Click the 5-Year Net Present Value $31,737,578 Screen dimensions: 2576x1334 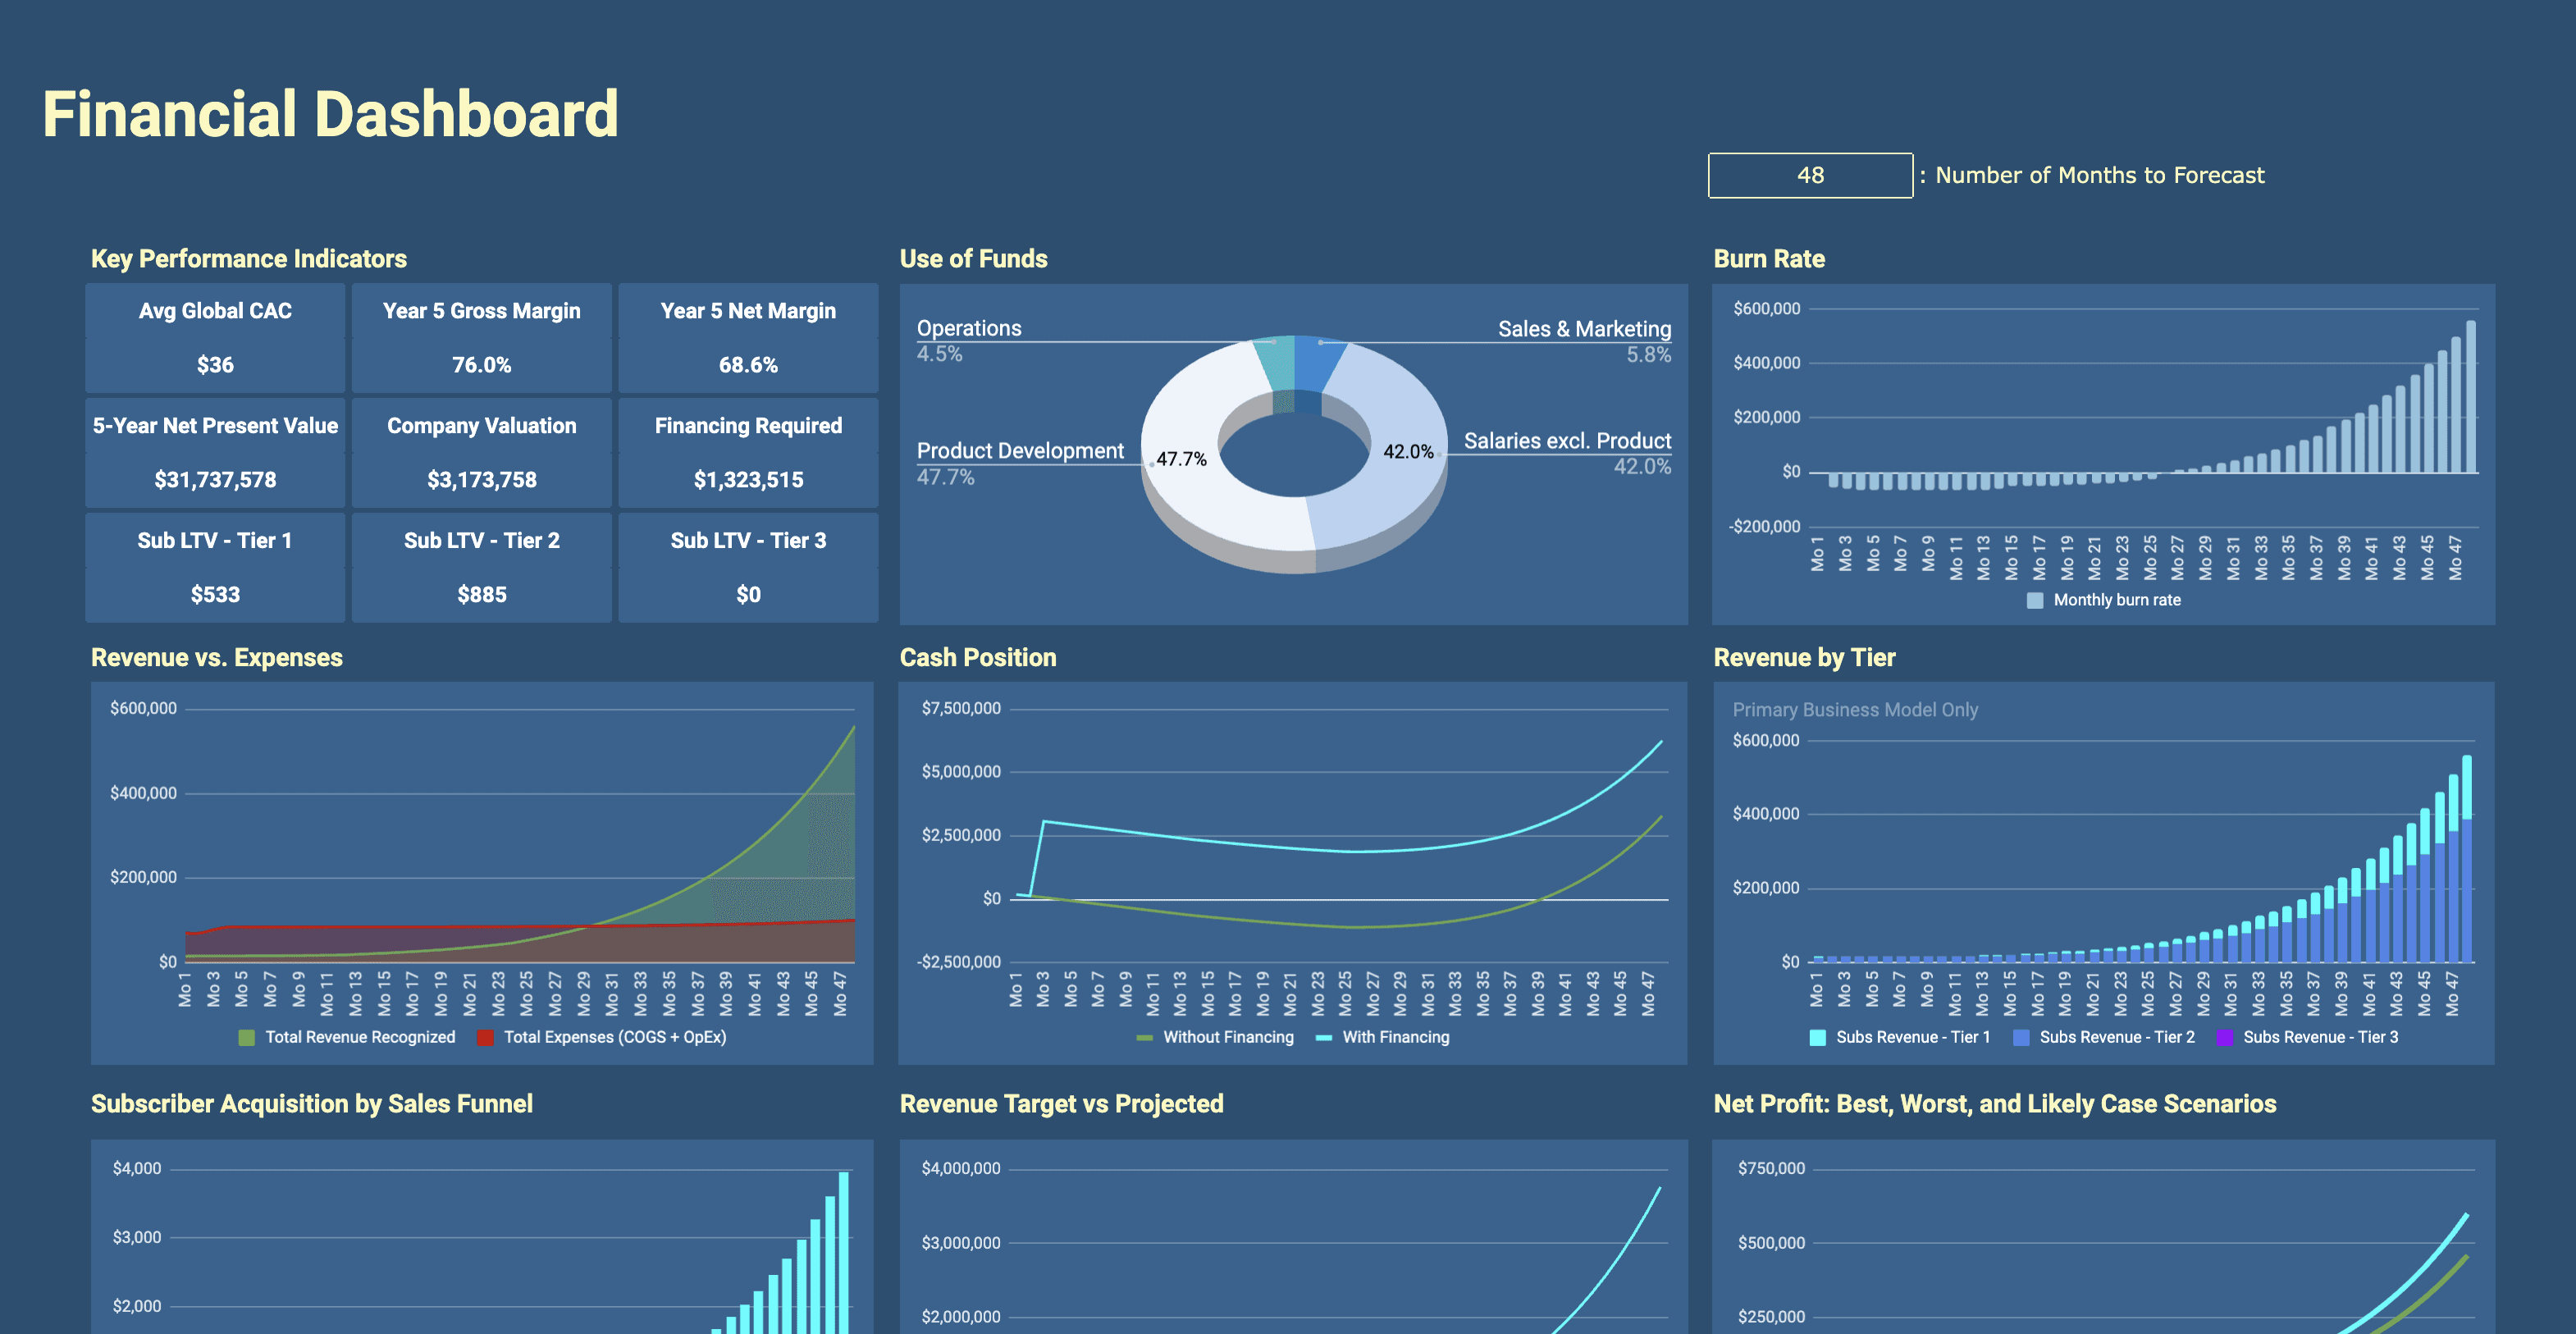tap(215, 480)
